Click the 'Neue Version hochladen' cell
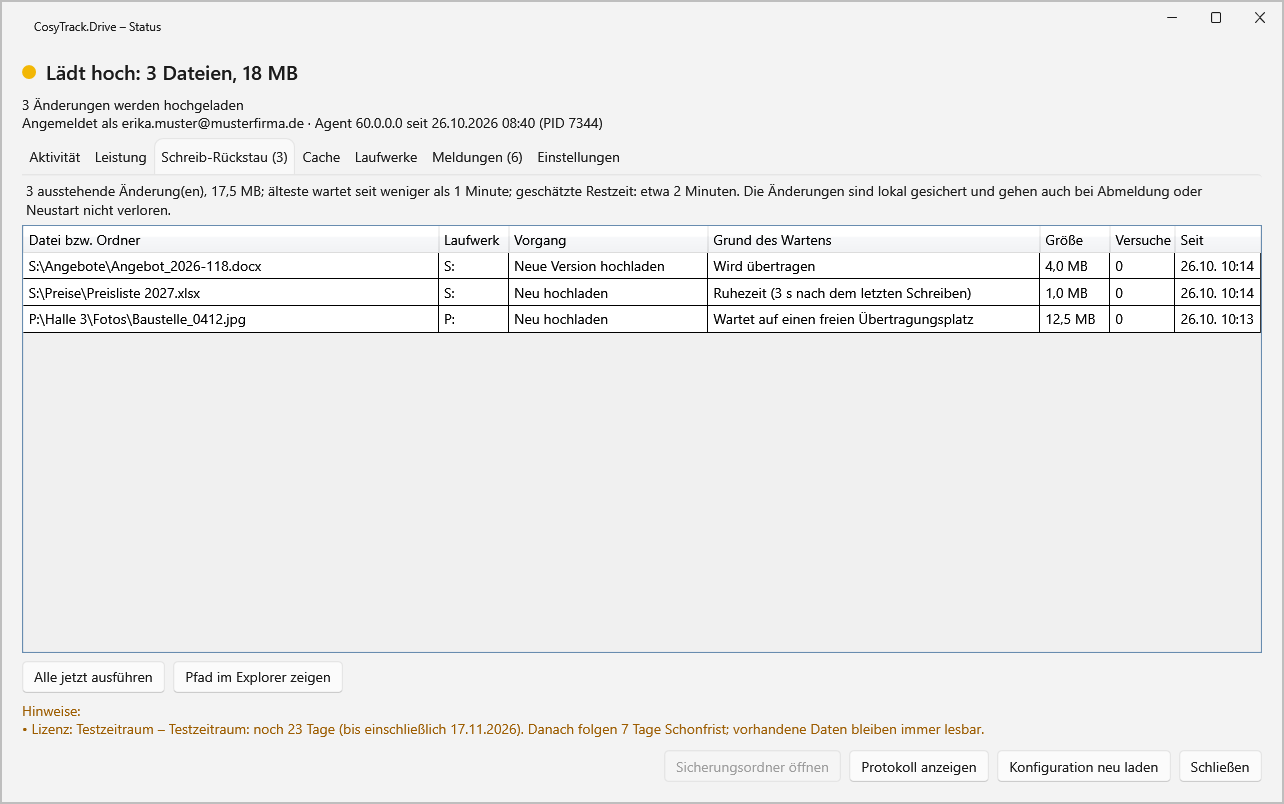1284x804 pixels. [608, 267]
